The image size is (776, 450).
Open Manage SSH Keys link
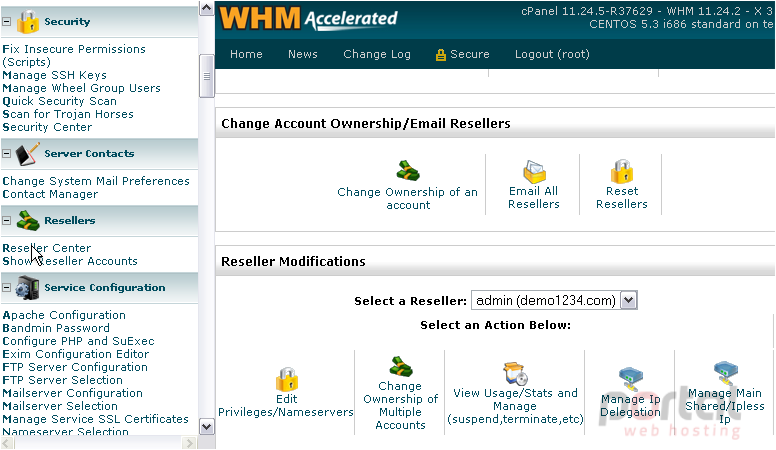[54, 75]
